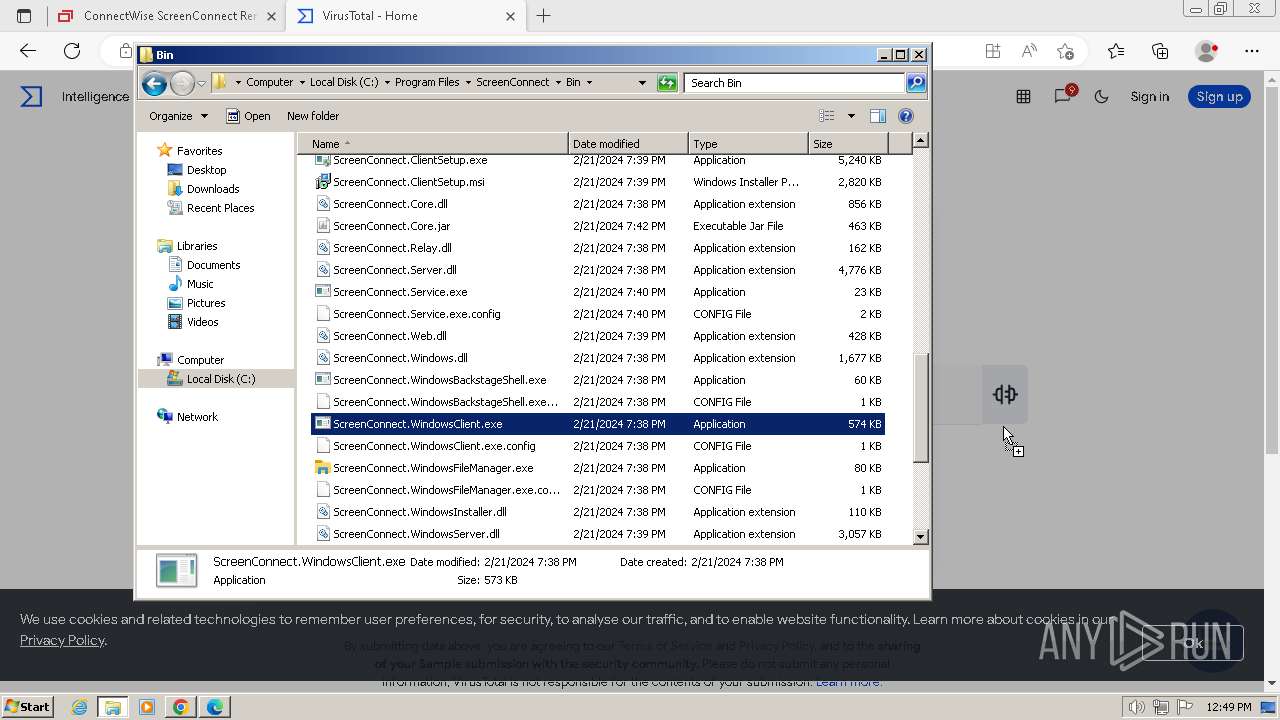Click inside the Search Bin field
The image size is (1280, 720).
click(795, 83)
